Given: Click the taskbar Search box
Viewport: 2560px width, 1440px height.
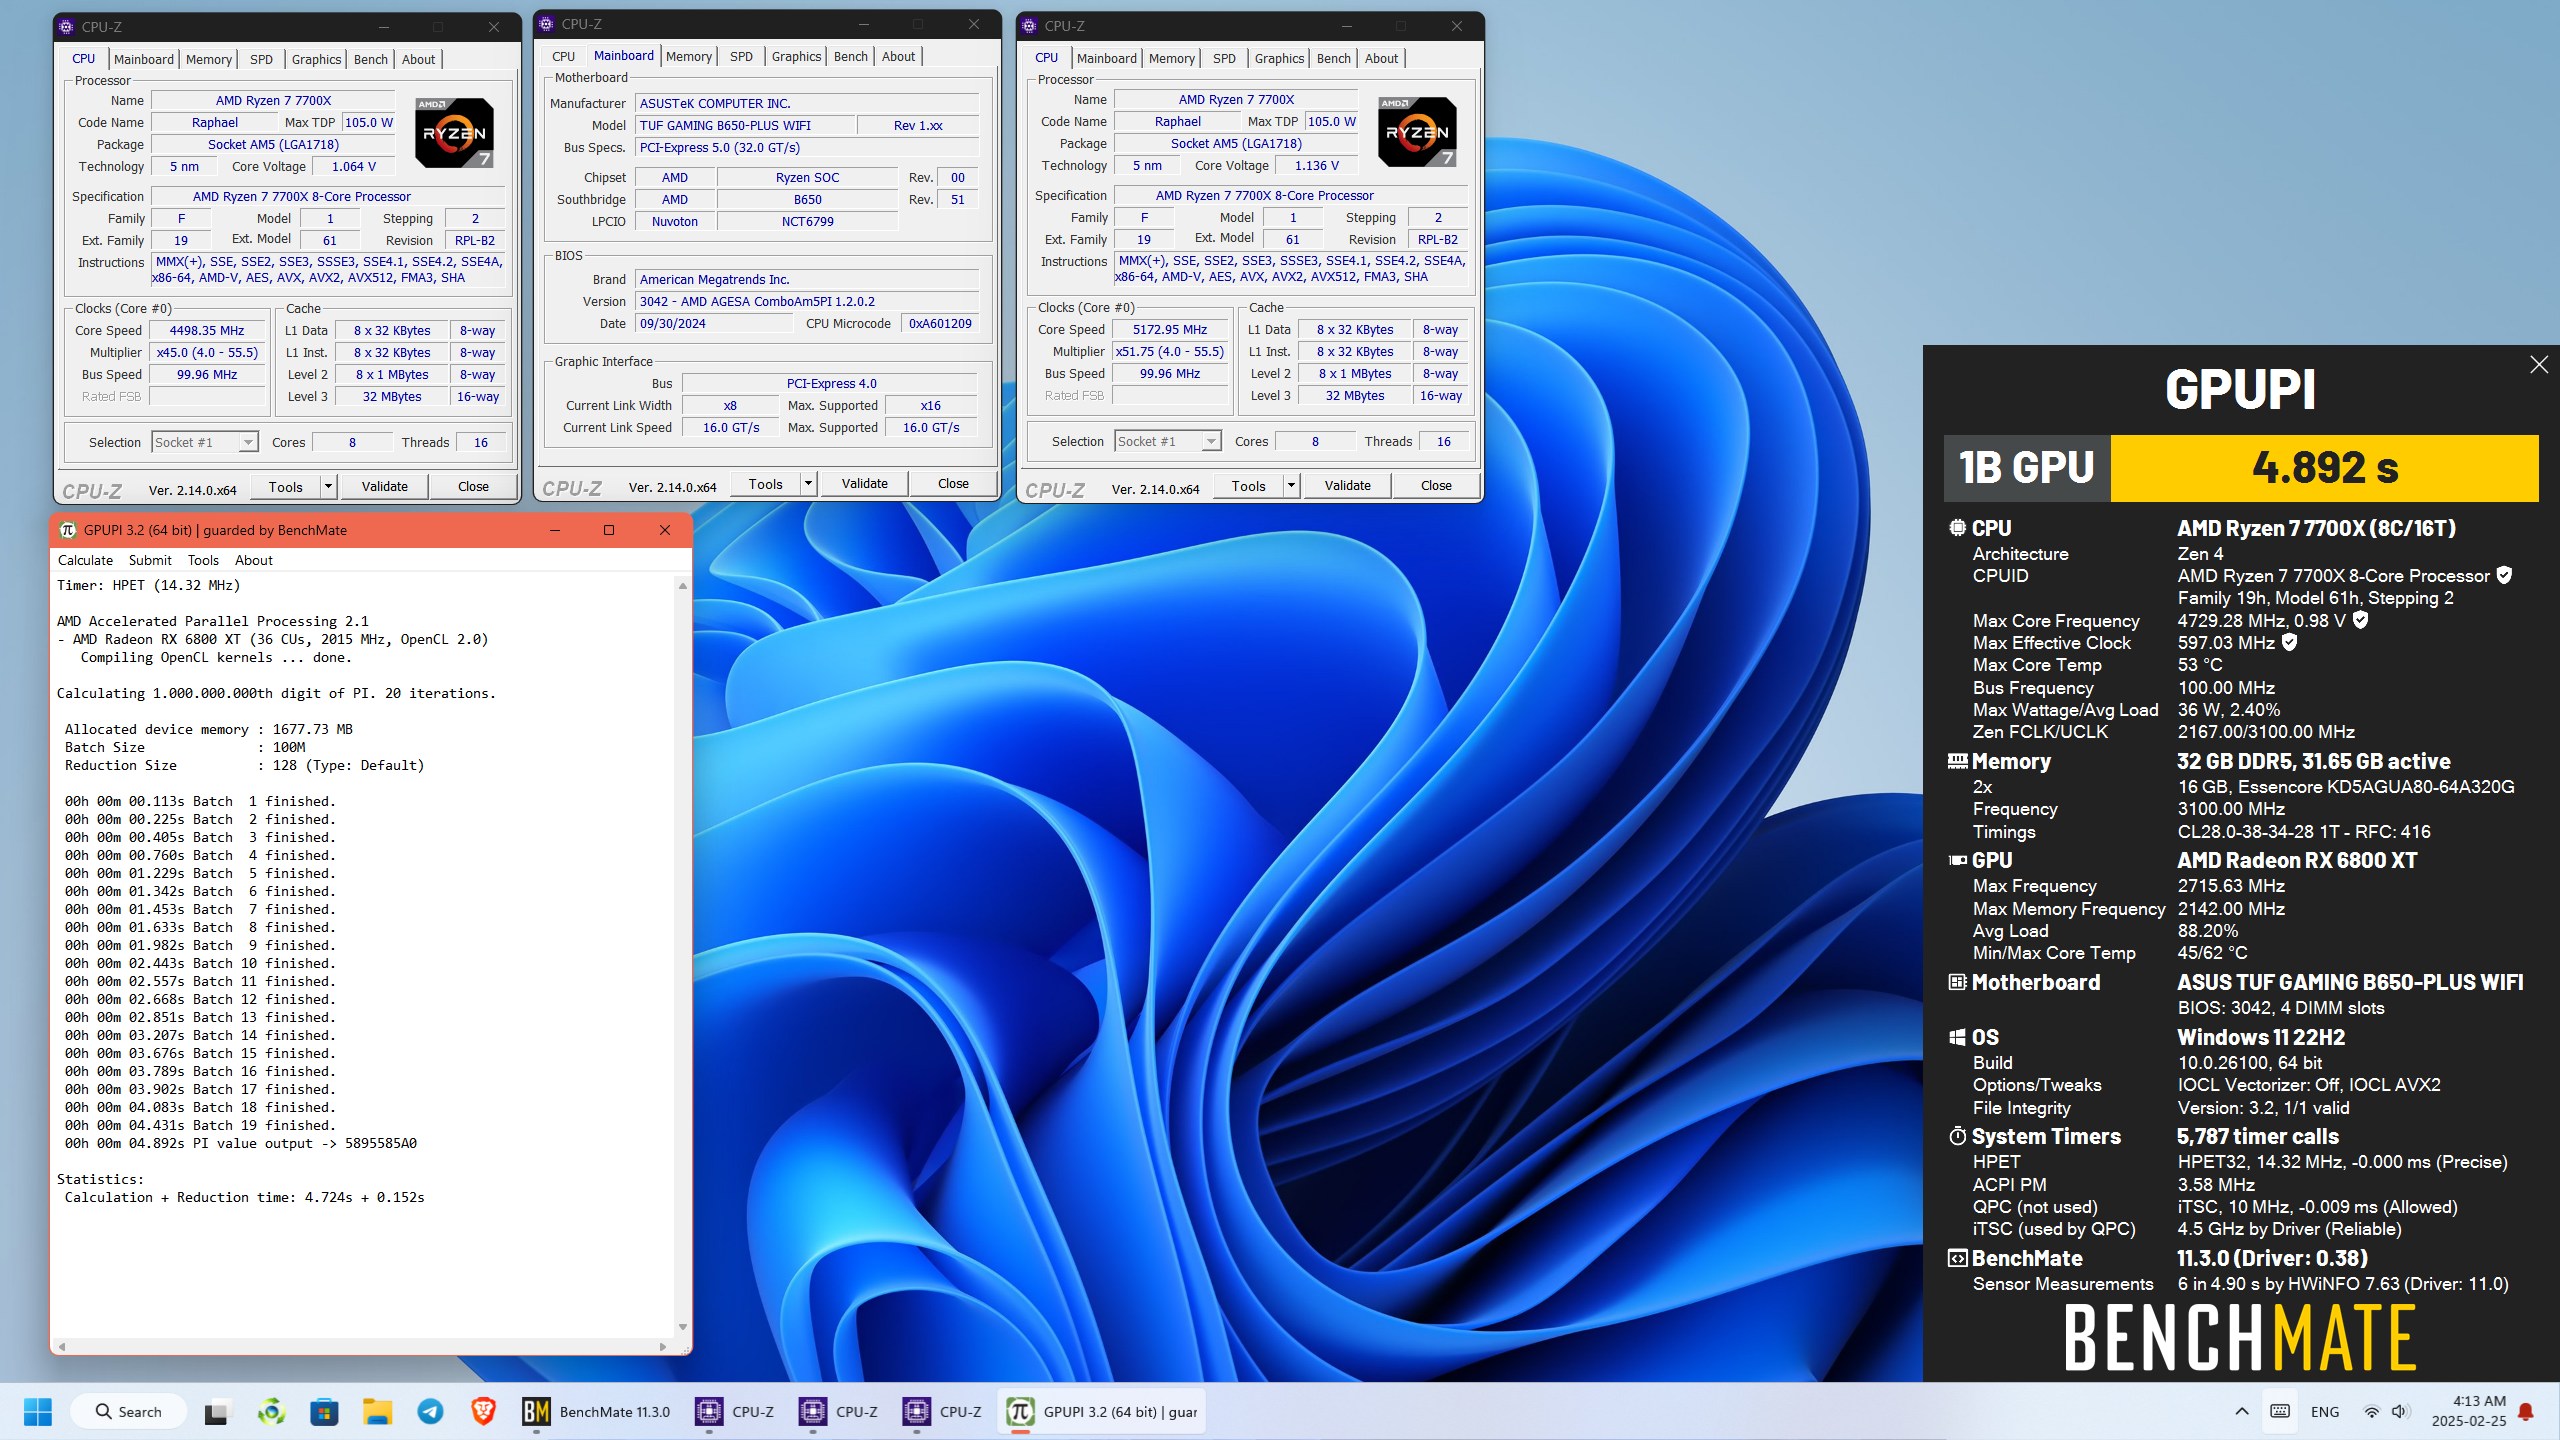Looking at the screenshot, I should (x=129, y=1412).
